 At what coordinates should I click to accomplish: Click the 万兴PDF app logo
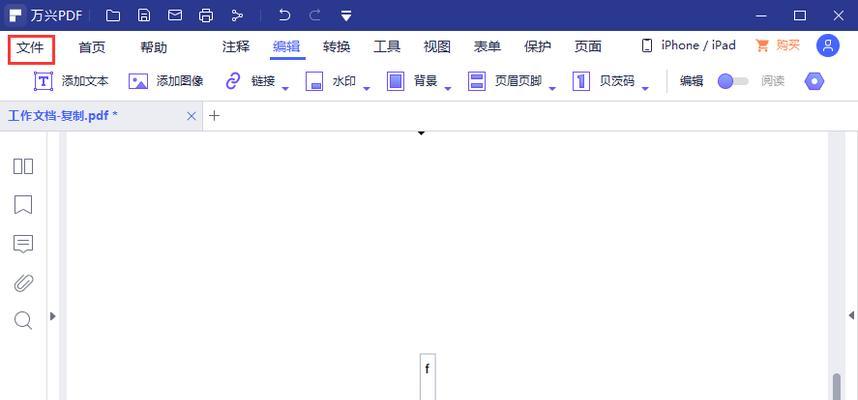click(16, 15)
